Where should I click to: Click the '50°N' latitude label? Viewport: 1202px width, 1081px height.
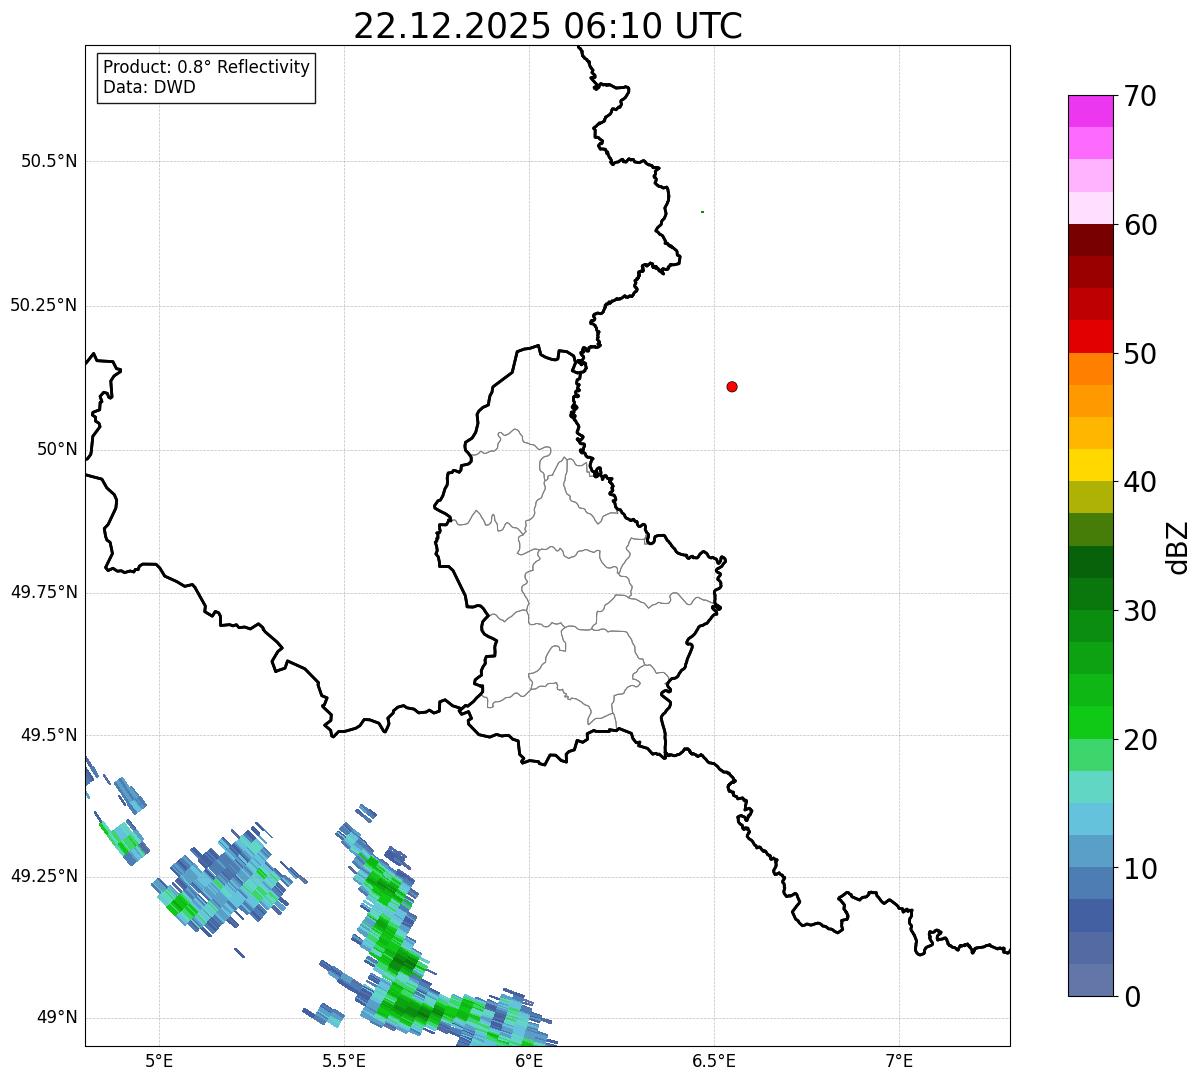point(57,449)
